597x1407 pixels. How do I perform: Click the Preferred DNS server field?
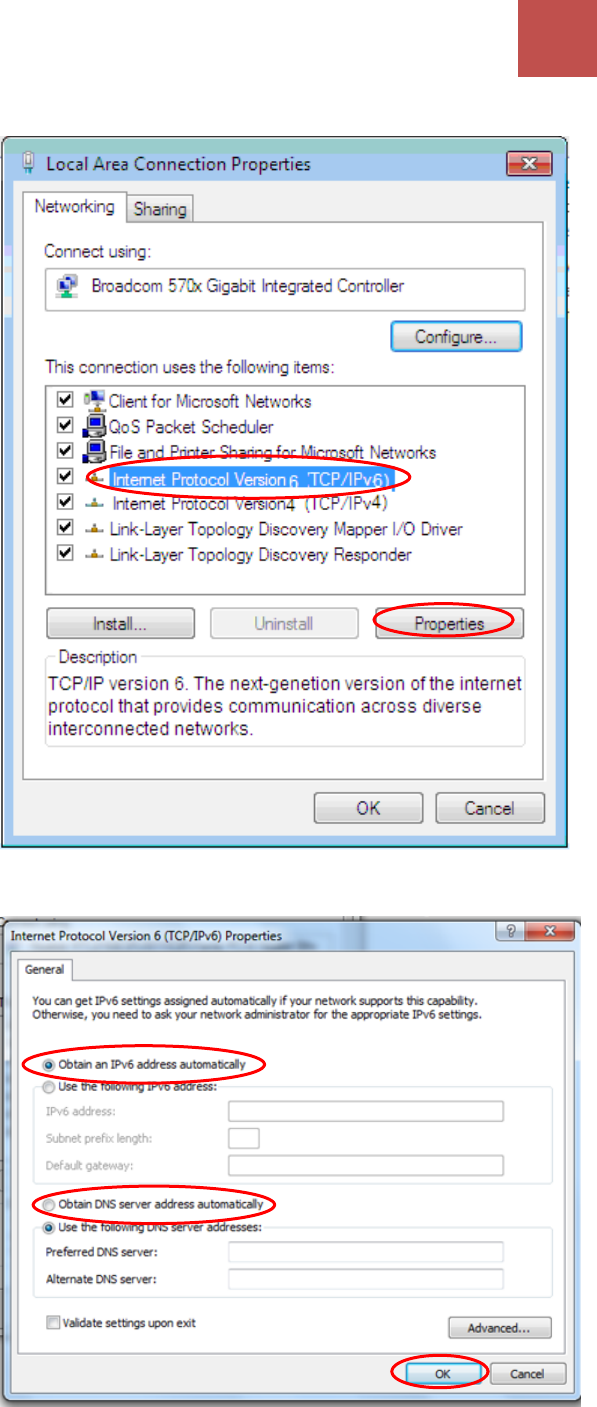[365, 1253]
